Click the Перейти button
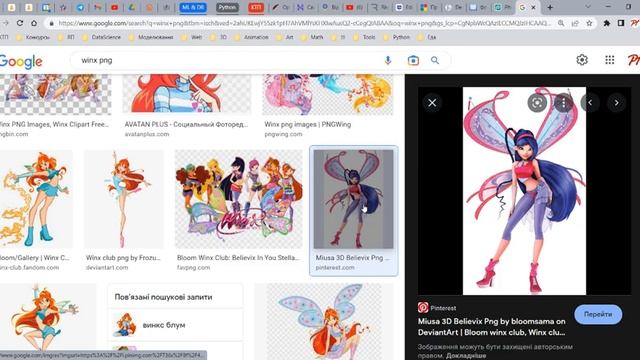The image size is (640, 360). tap(598, 314)
